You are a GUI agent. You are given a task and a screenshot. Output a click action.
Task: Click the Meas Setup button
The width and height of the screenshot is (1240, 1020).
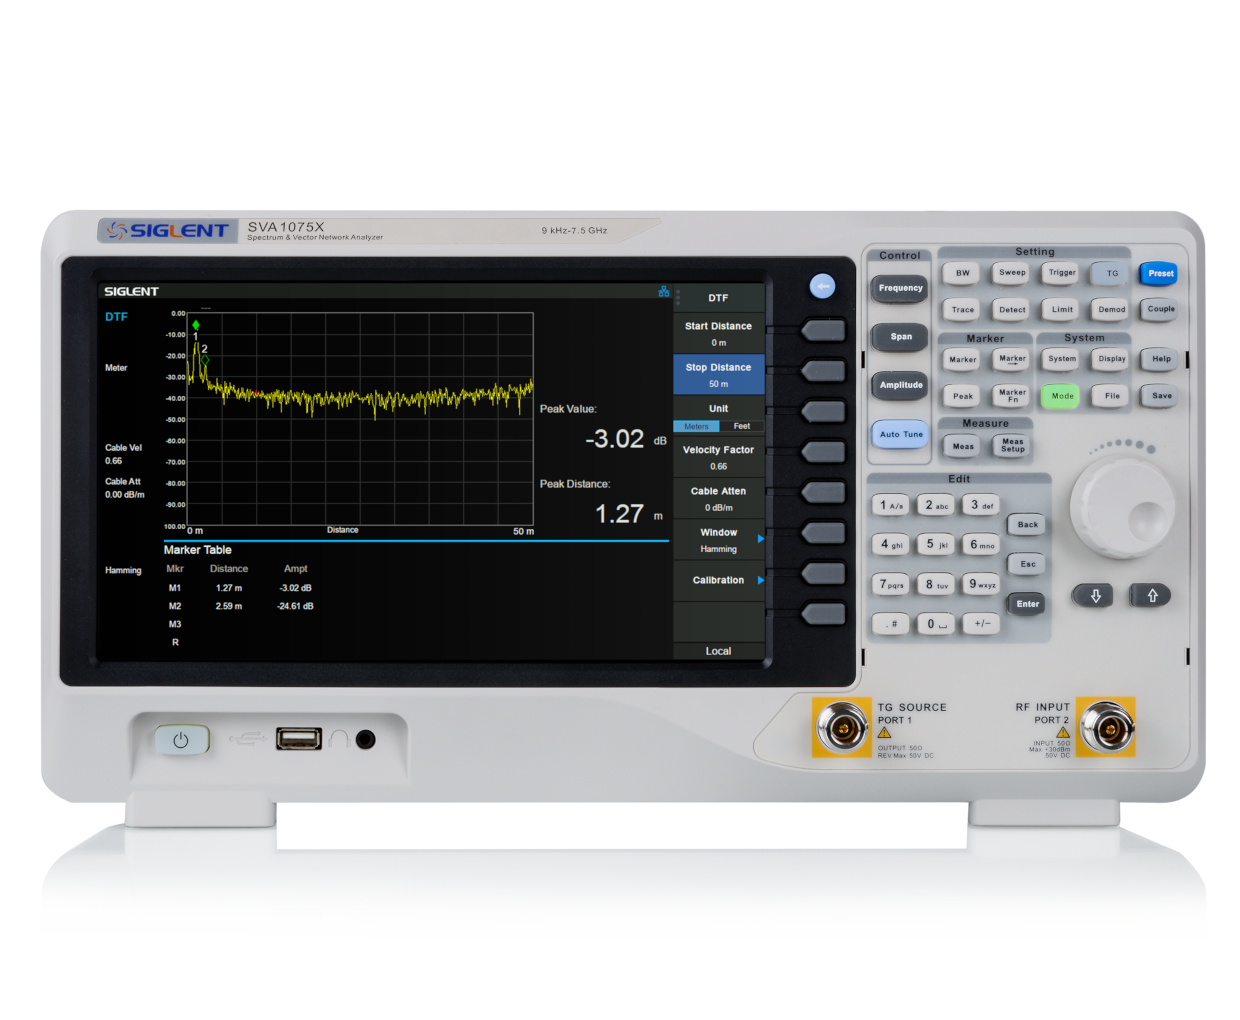pyautogui.click(x=1012, y=446)
